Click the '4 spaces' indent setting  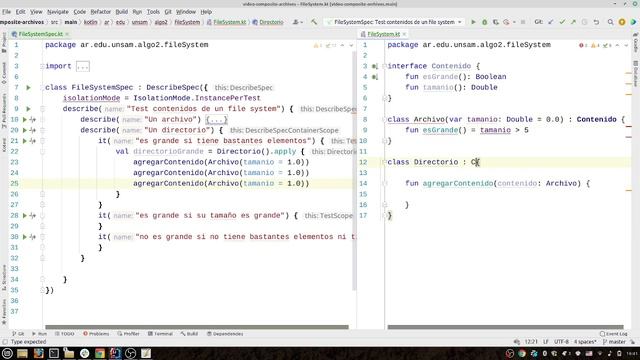(585, 342)
